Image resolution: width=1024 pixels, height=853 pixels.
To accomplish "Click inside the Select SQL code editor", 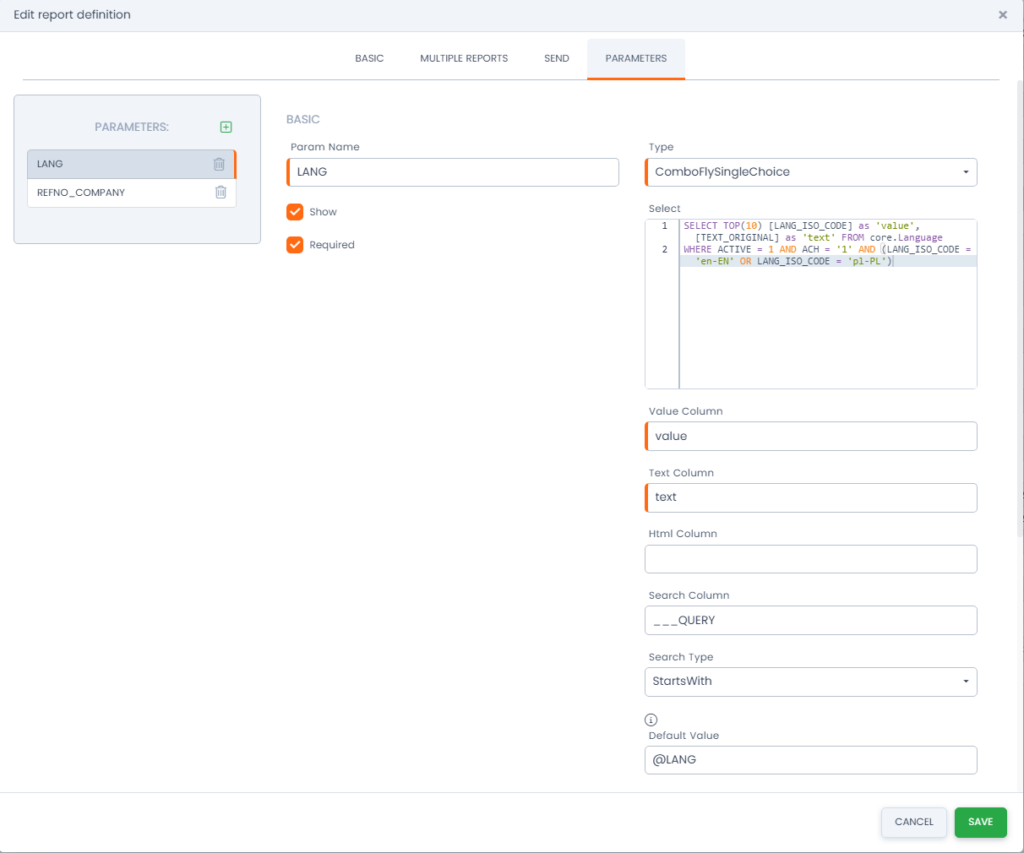I will pyautogui.click(x=826, y=330).
